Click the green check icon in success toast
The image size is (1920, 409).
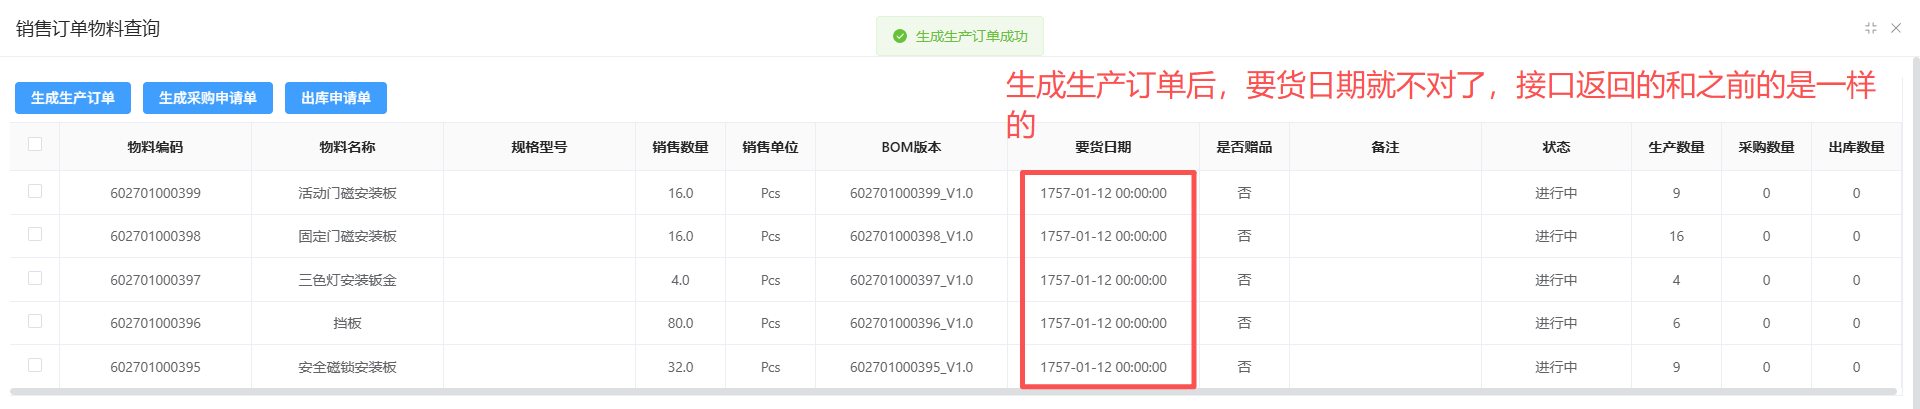[x=899, y=36]
